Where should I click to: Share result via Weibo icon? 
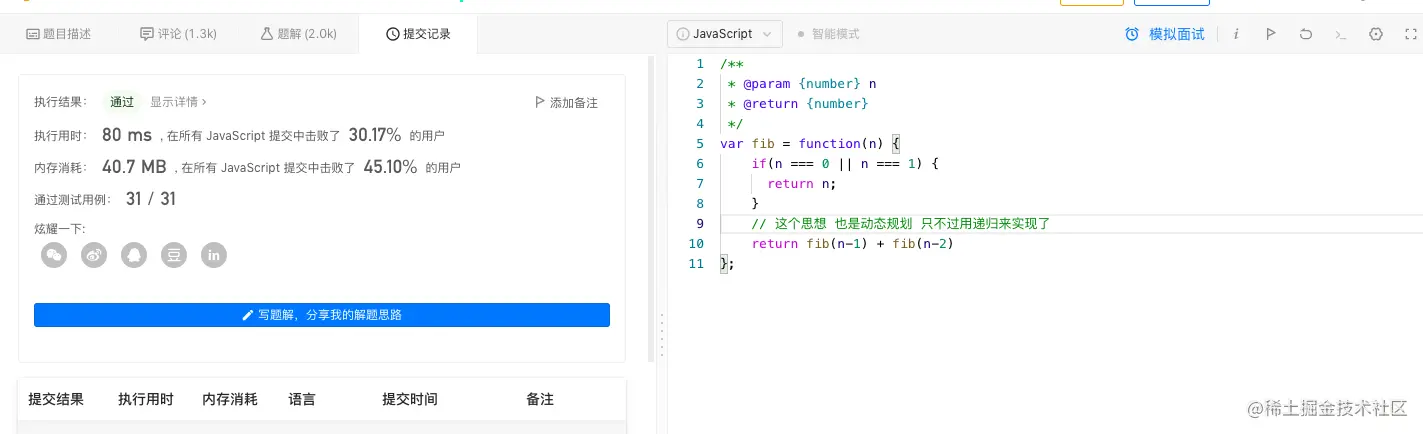(94, 255)
